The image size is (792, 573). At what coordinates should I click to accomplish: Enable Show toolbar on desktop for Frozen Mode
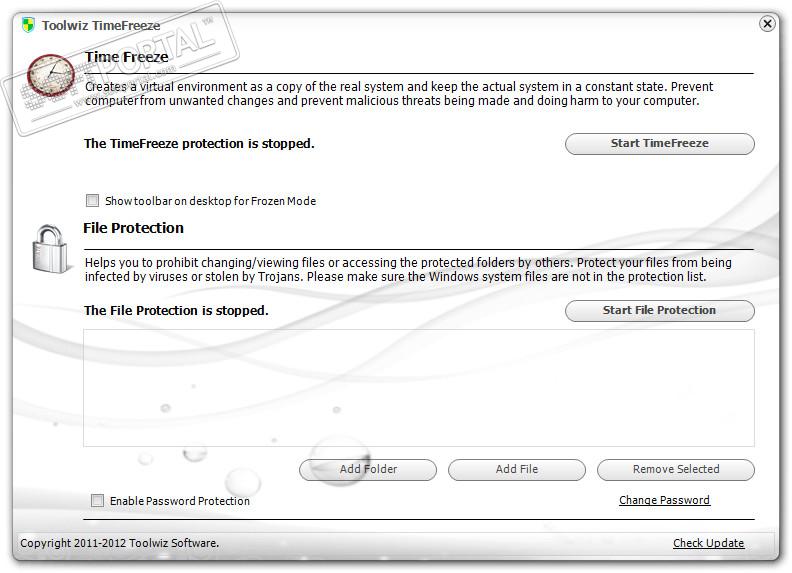92,201
